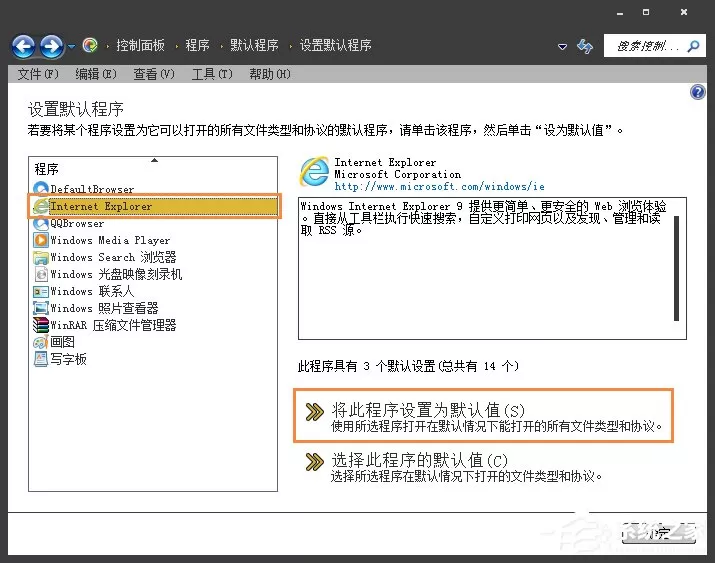
Task: Open the microsoft.com/windows/ie link
Action: tap(439, 186)
